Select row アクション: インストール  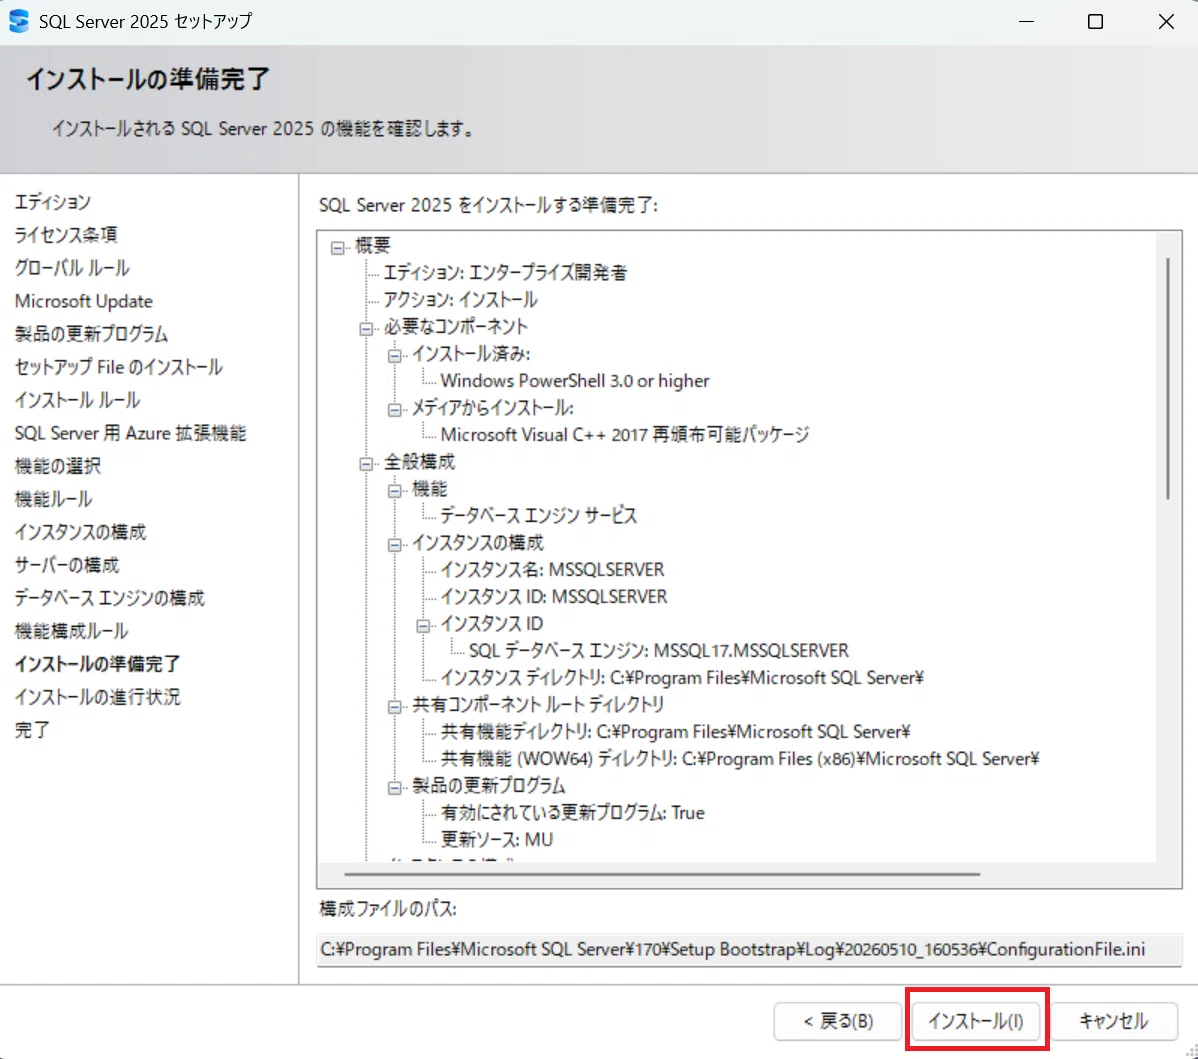[460, 300]
